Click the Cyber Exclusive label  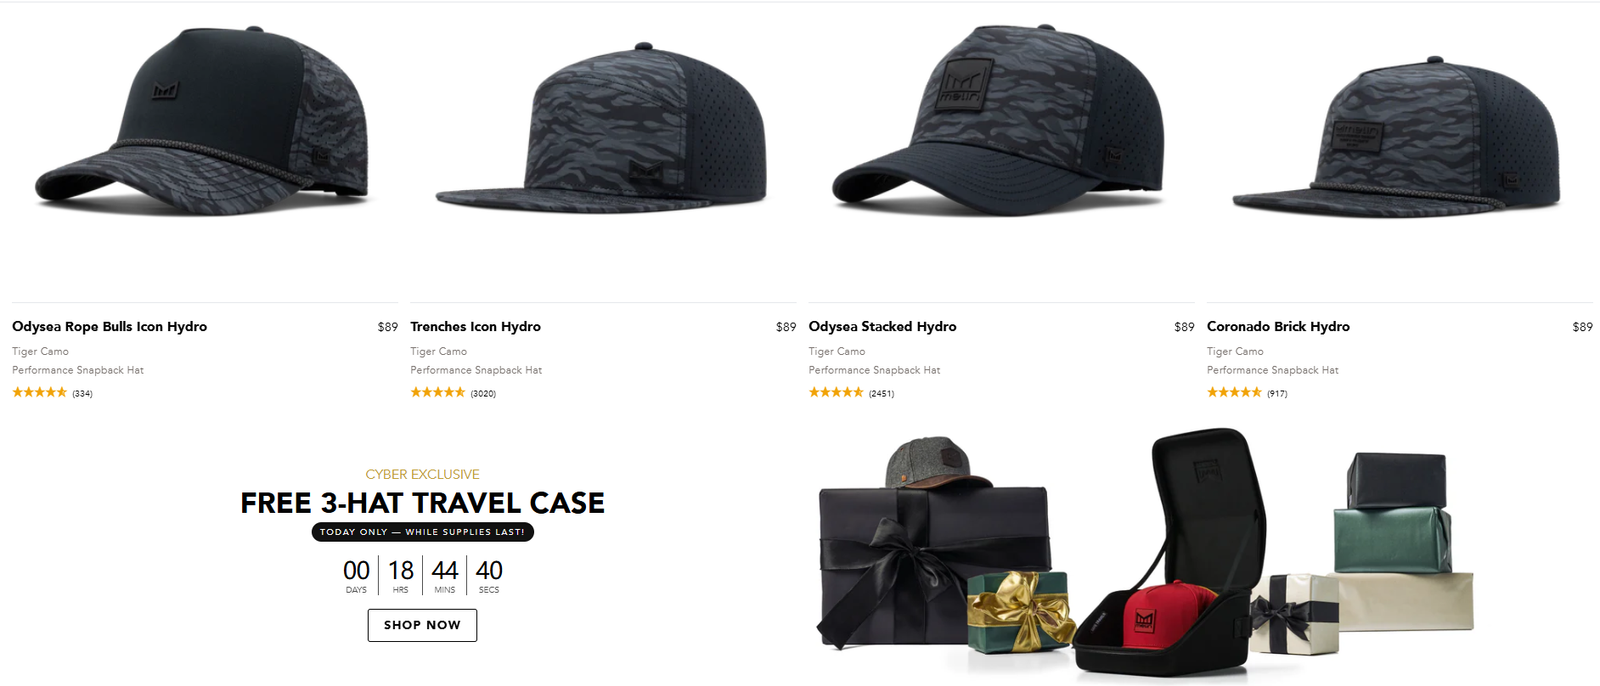pos(422,474)
